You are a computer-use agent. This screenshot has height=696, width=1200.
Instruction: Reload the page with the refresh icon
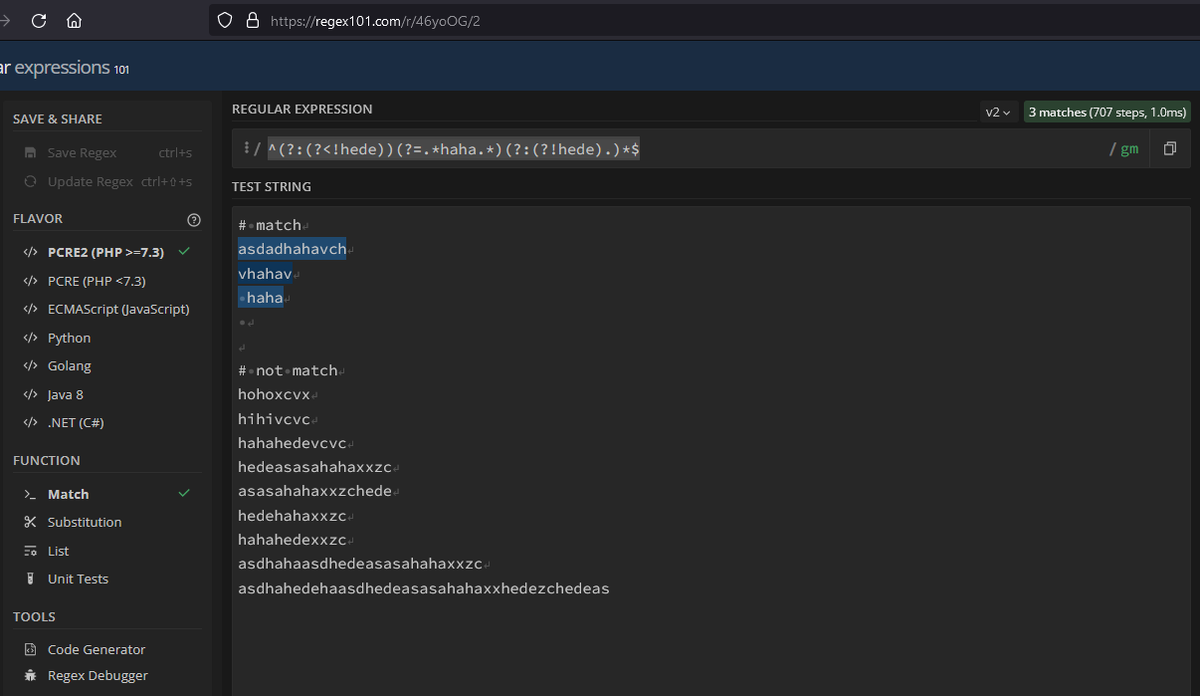click(x=39, y=20)
